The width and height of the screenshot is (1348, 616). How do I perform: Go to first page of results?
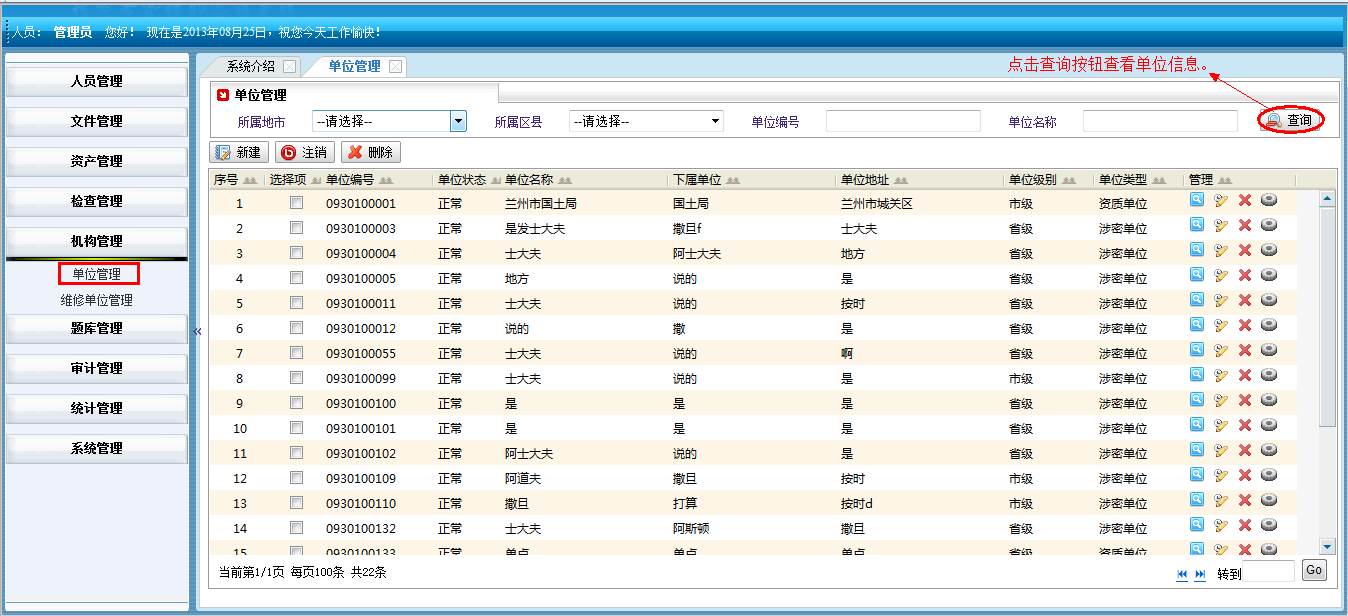click(x=1182, y=574)
